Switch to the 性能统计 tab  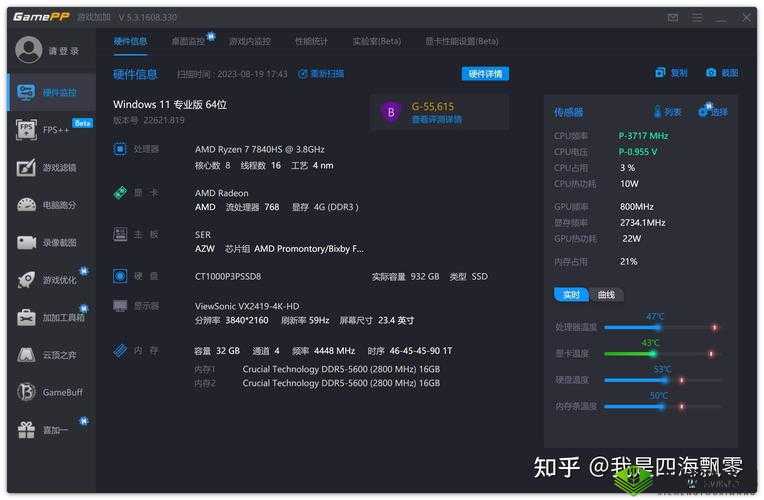click(x=311, y=41)
